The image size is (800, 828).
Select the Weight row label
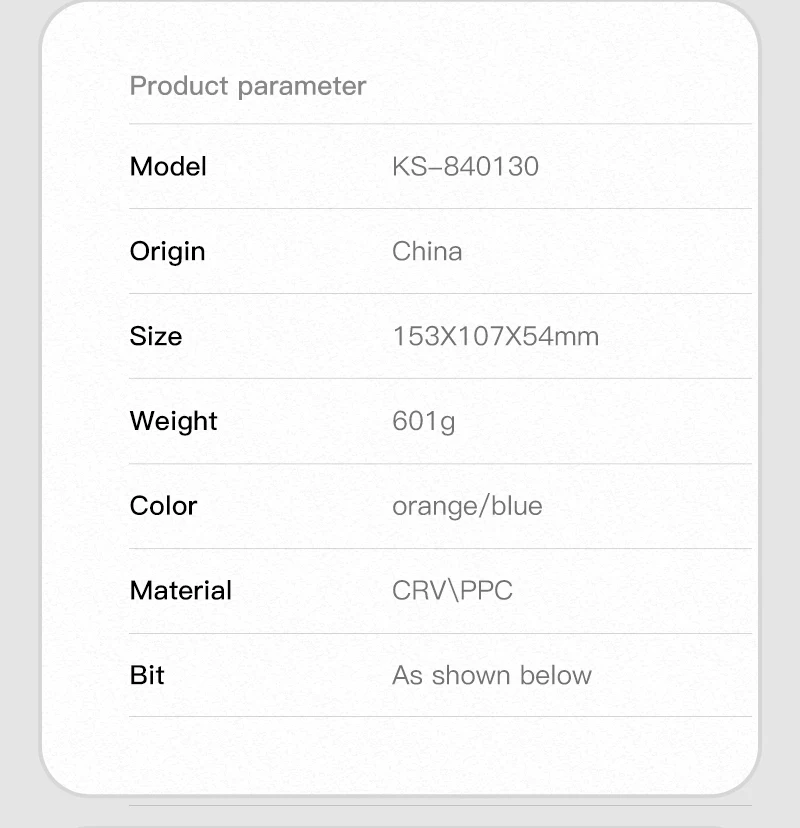pos(173,421)
